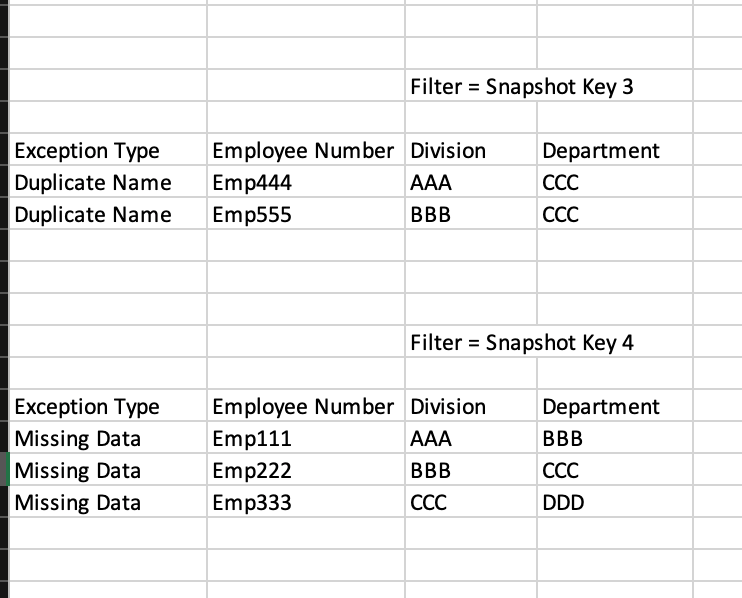Click the upper Division header cell
Screen dimensions: 742x598
[x=471, y=150]
